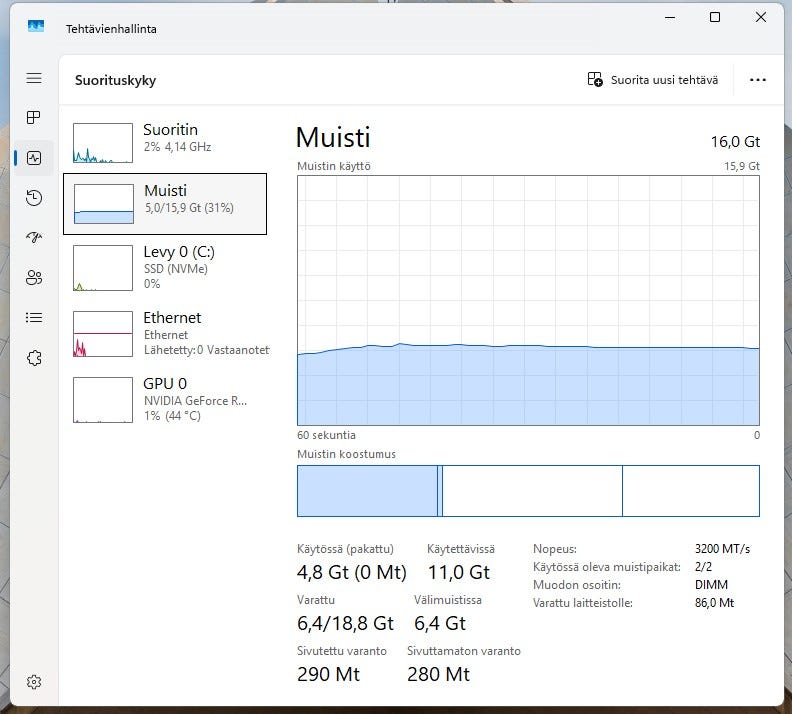Image resolution: width=792 pixels, height=714 pixels.
Task: Go to Startup apps sidebar icon
Action: 34,238
